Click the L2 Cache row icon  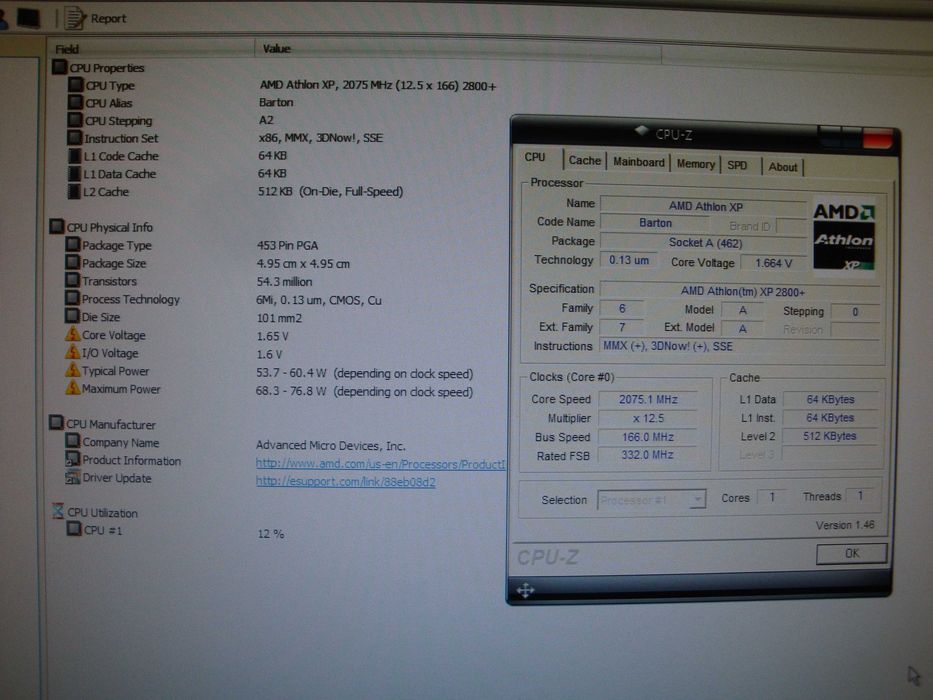click(x=74, y=192)
